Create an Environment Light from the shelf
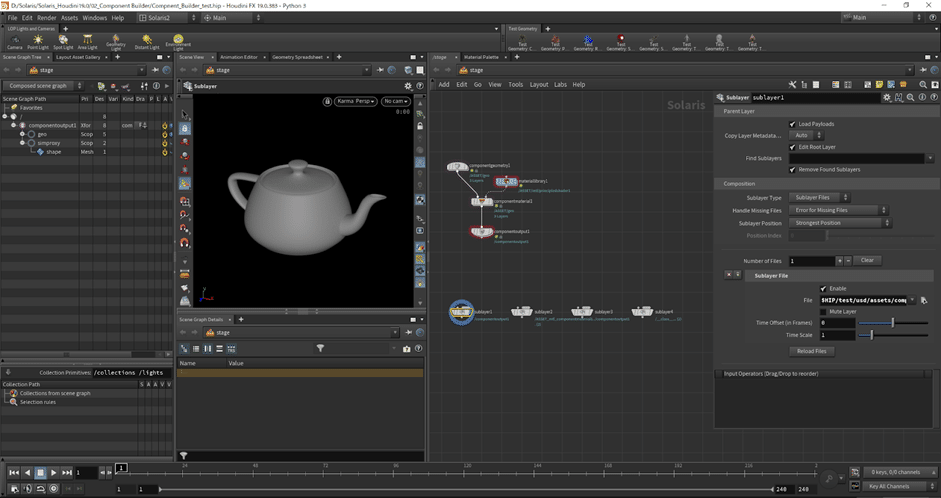 (x=177, y=41)
